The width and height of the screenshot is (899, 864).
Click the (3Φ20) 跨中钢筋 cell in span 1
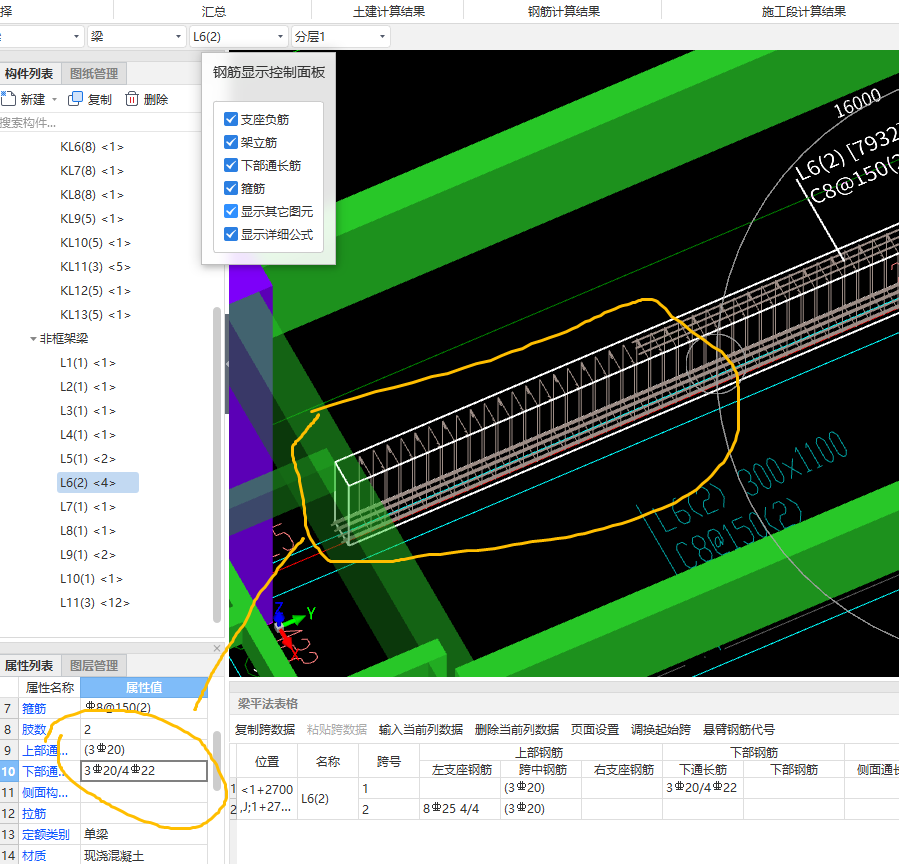tap(541, 788)
